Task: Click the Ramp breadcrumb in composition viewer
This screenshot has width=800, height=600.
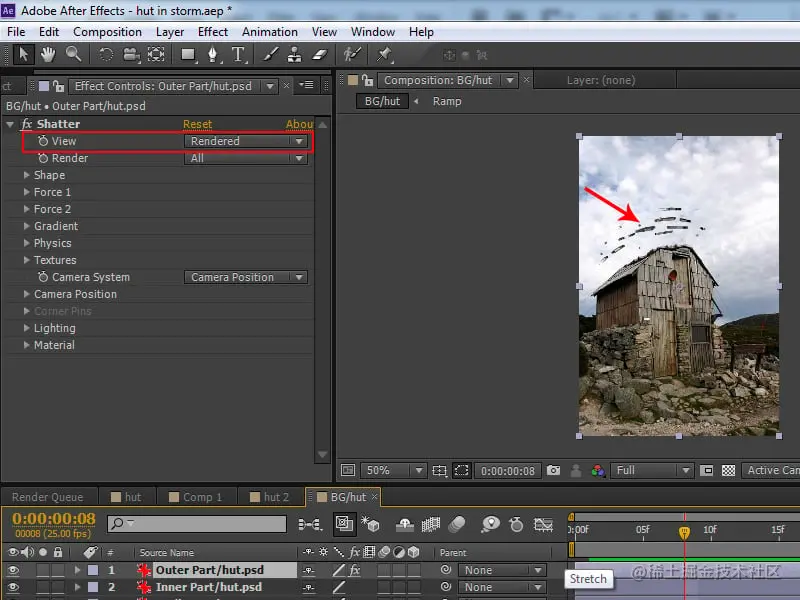Action: click(x=447, y=101)
